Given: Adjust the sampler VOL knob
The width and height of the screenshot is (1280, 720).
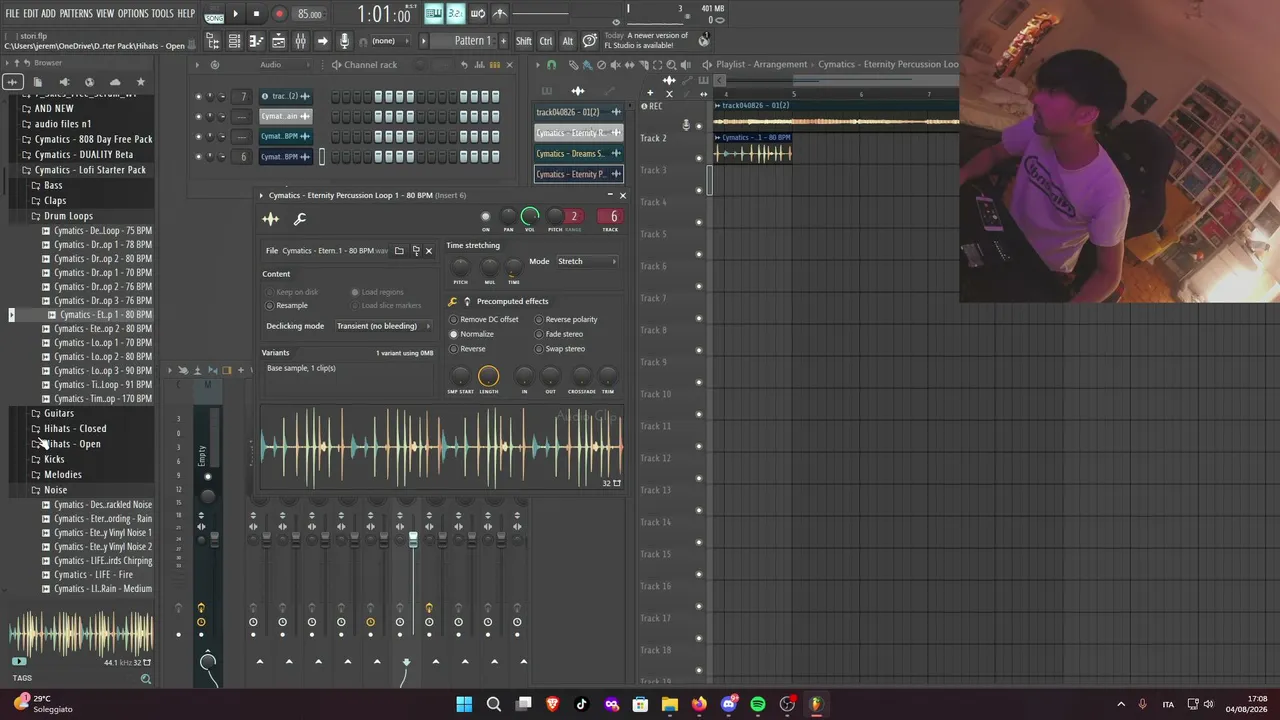Looking at the screenshot, I should point(530,216).
